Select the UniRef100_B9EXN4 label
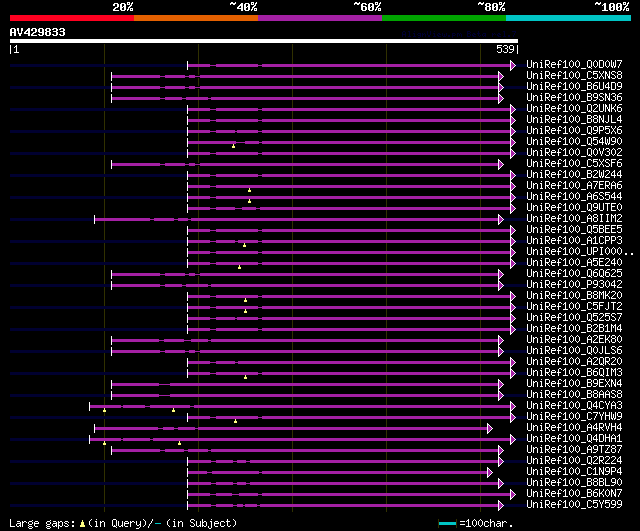Screen dimensions: 640x531 pyautogui.click(x=574, y=384)
